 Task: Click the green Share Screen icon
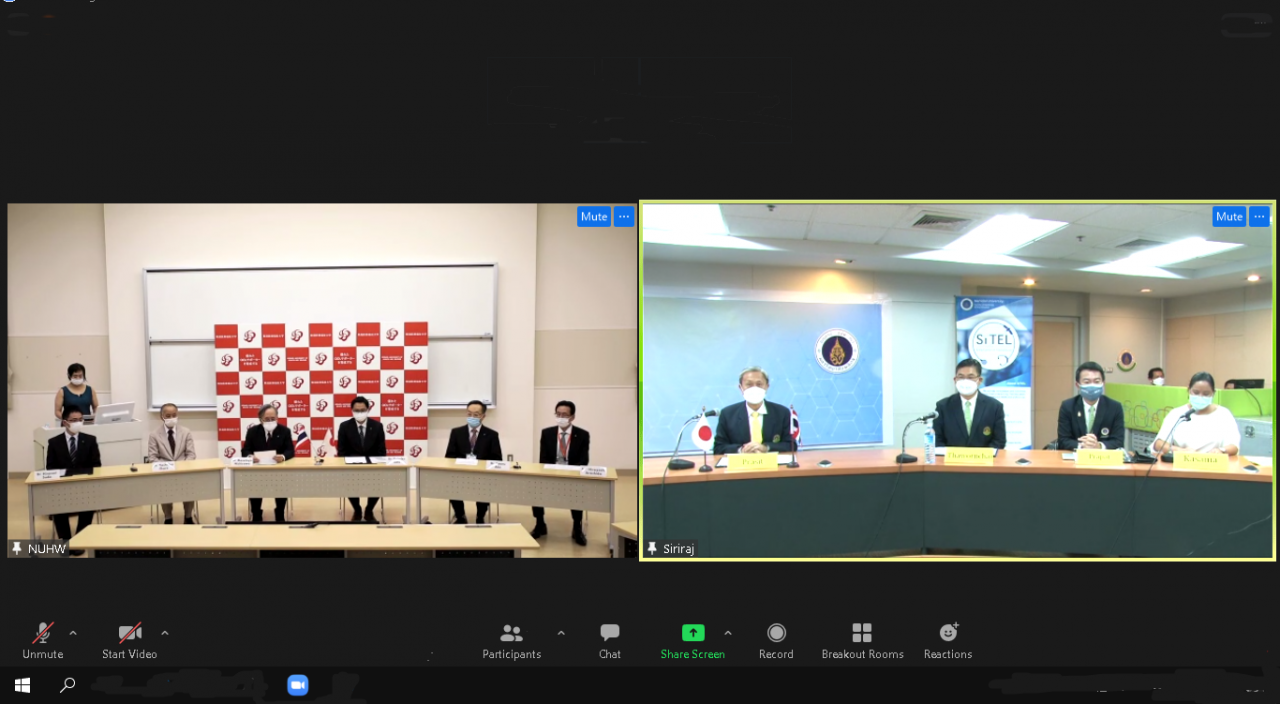pos(692,633)
